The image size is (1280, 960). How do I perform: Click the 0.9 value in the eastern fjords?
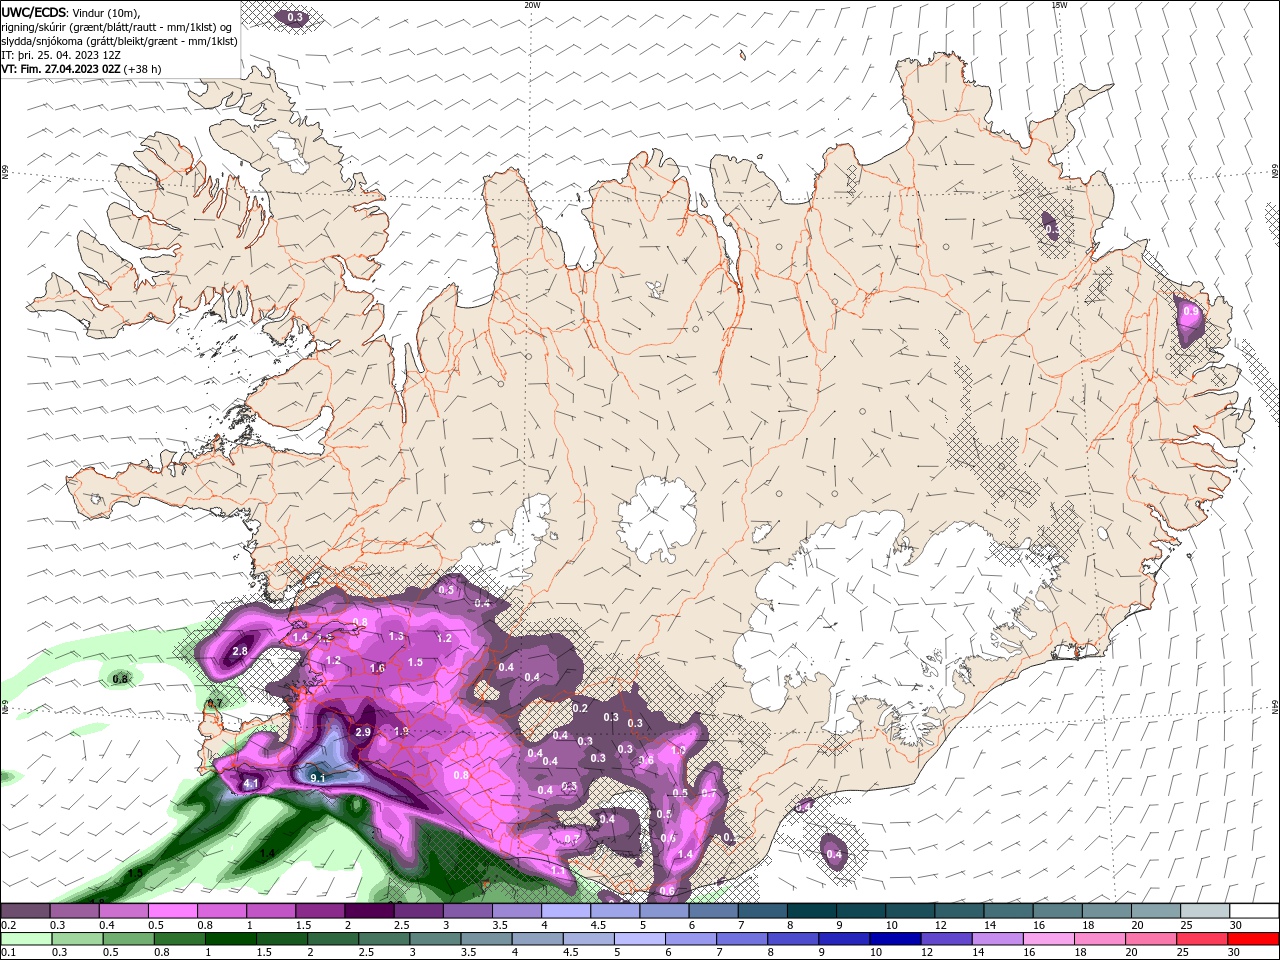[1190, 311]
